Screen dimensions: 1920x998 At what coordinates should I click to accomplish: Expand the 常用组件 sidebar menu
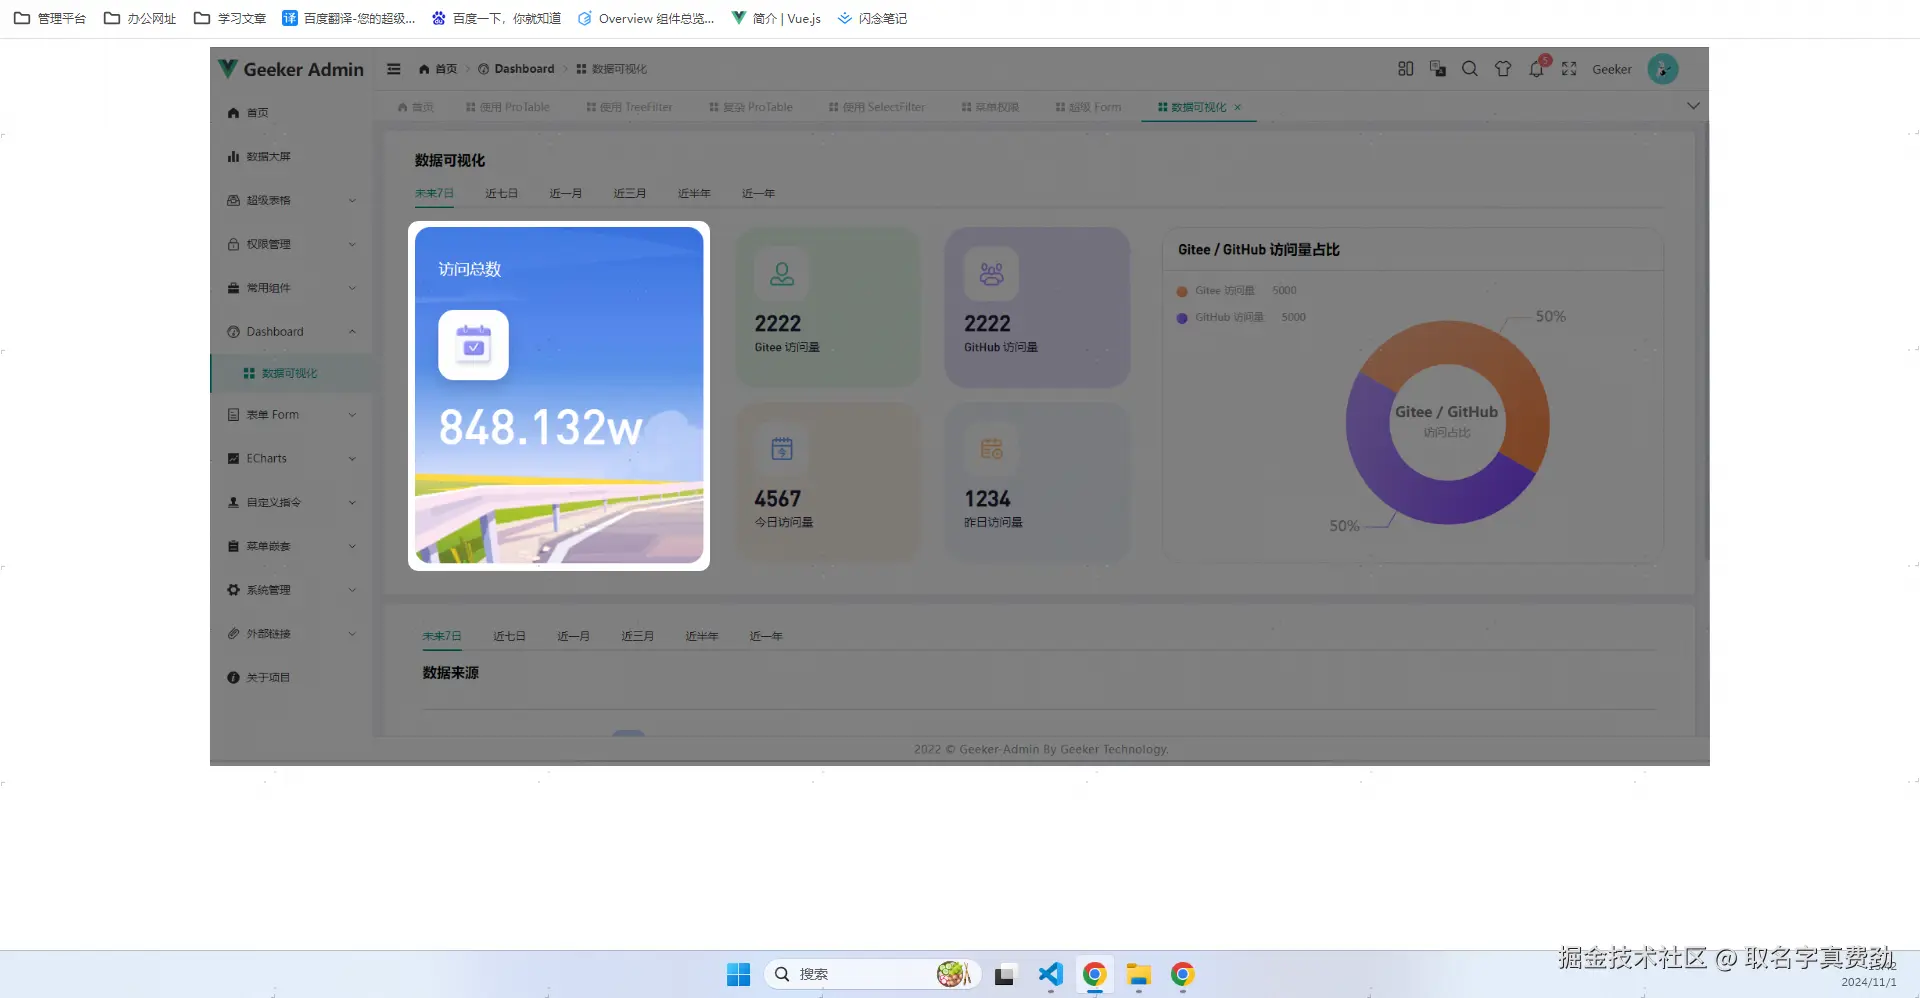(x=291, y=288)
